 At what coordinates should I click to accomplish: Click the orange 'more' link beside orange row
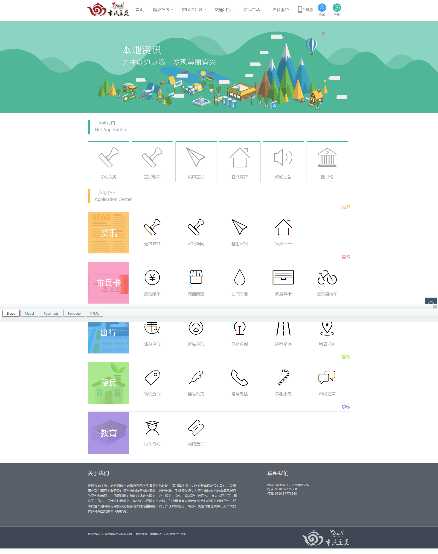pos(346,207)
